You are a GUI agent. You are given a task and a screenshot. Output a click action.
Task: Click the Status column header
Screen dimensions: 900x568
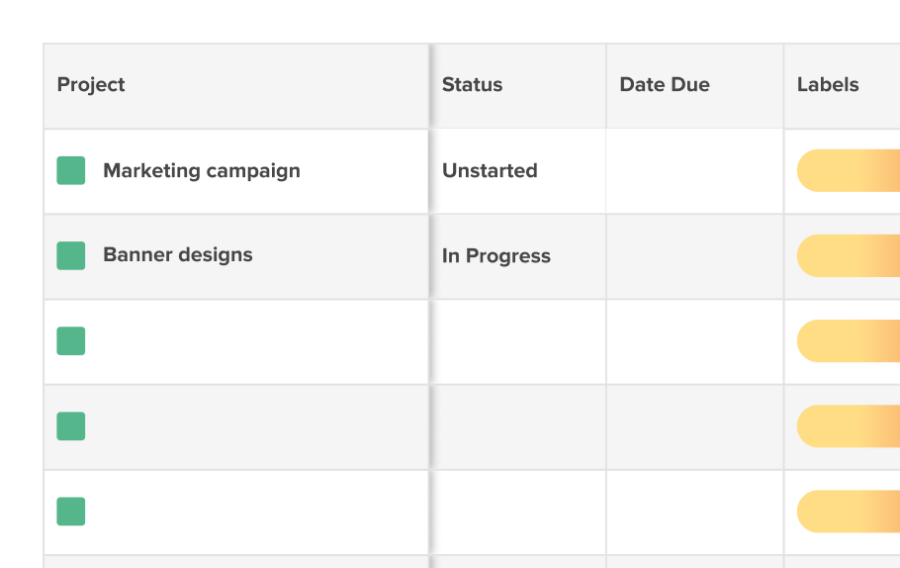point(472,85)
